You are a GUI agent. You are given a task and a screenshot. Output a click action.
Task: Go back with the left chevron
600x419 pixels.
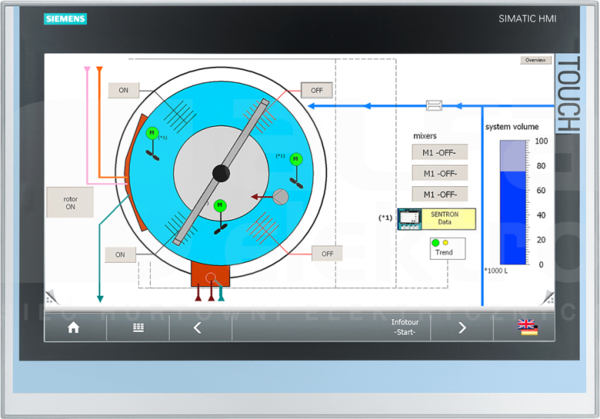[x=197, y=328]
